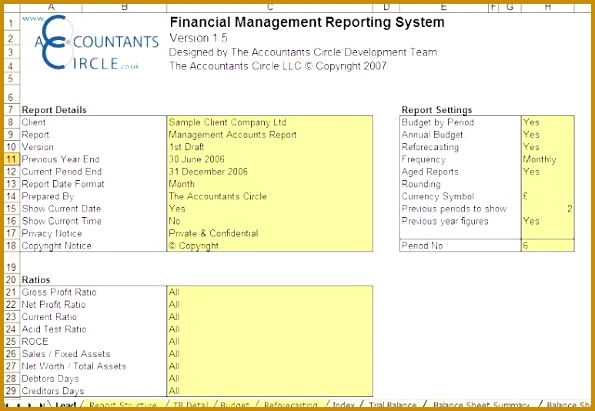This screenshot has height=411, width=595.
Task: Select Prepared By value 'The Accountants Circle'
Action: point(270,196)
